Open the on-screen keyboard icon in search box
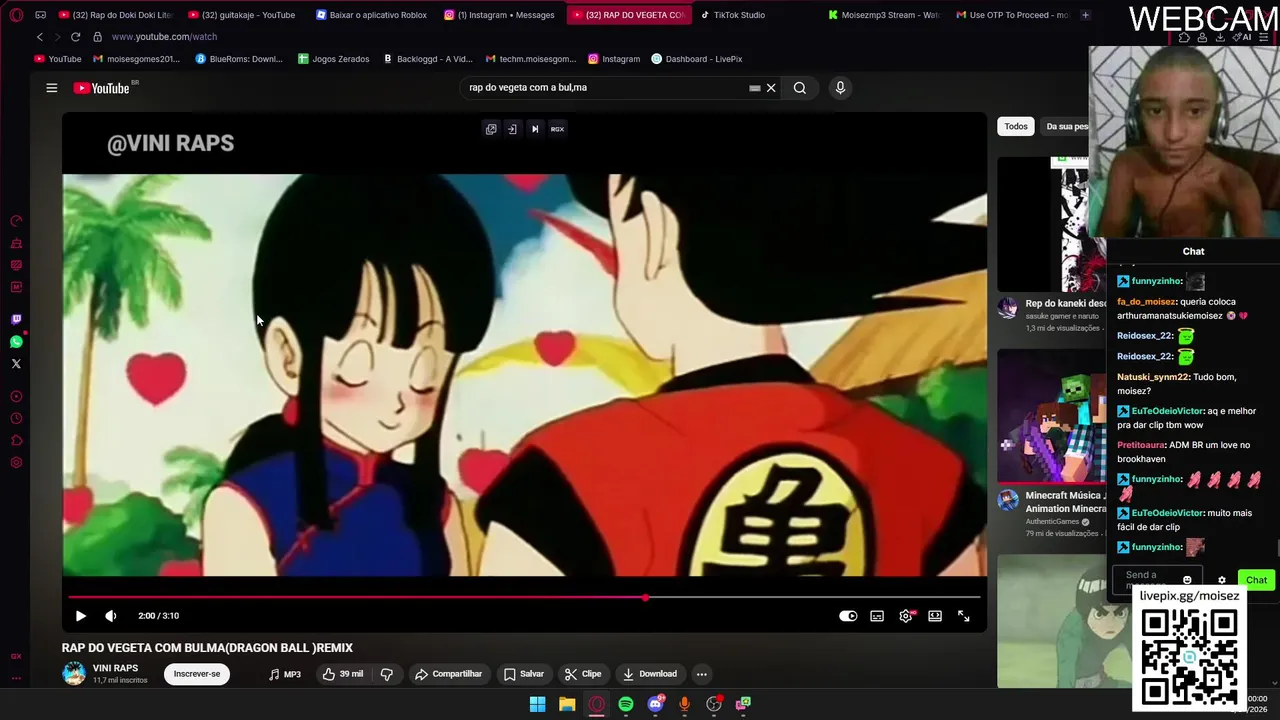1280x720 pixels. (755, 88)
